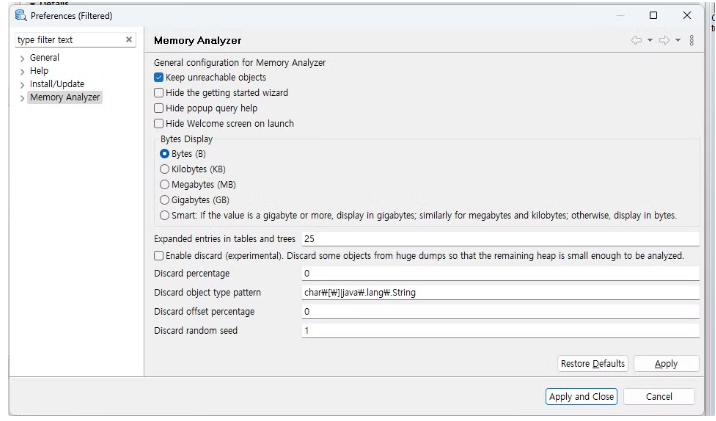Viewport: 716px width, 421px height.
Task: Select Install/Update in the preferences tree
Action: (57, 84)
